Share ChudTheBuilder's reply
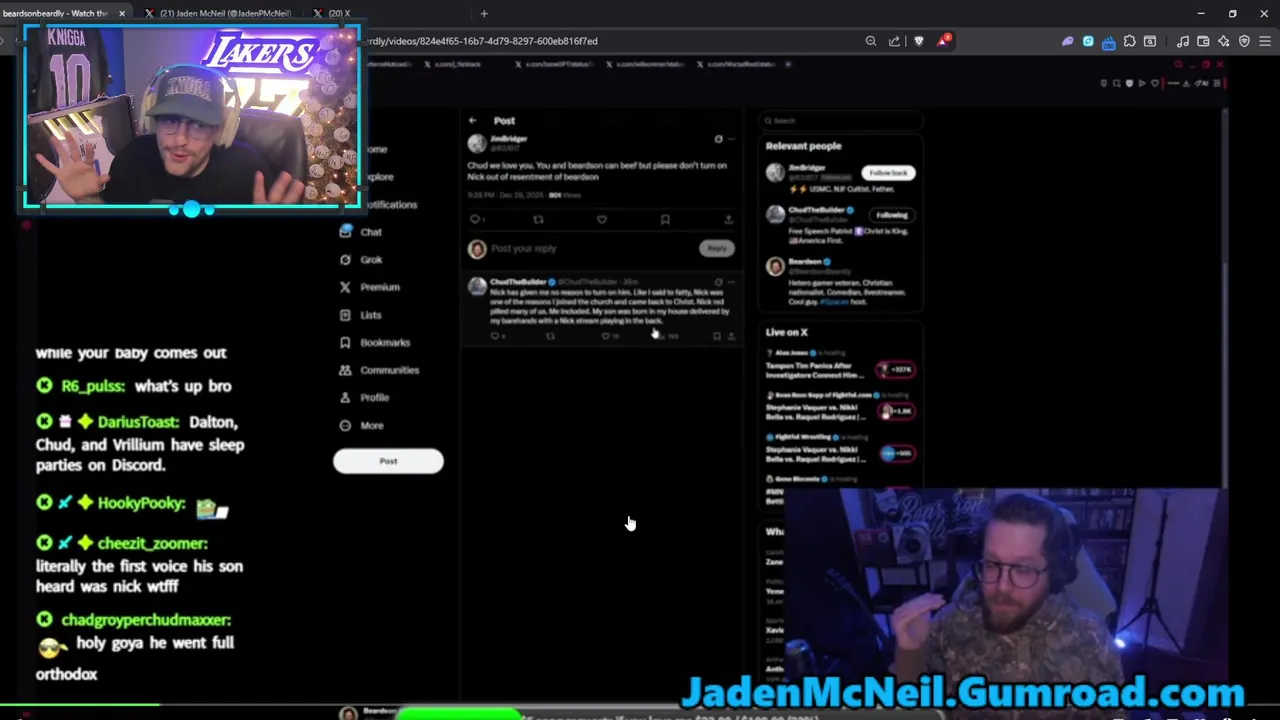Viewport: 1280px width, 720px height. coord(731,336)
